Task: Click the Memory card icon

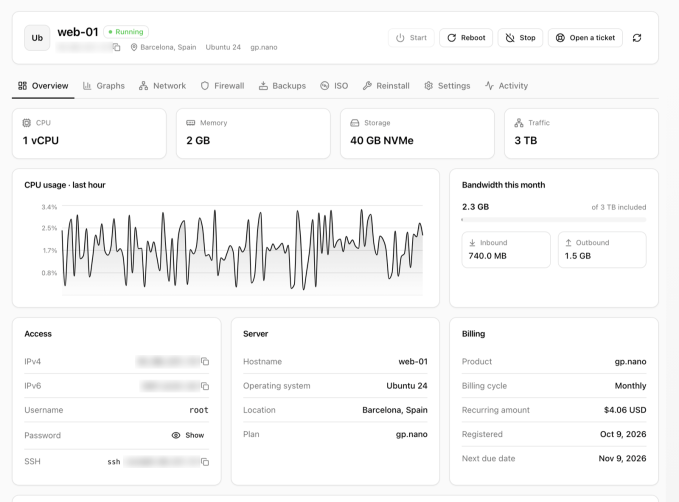Action: point(191,123)
